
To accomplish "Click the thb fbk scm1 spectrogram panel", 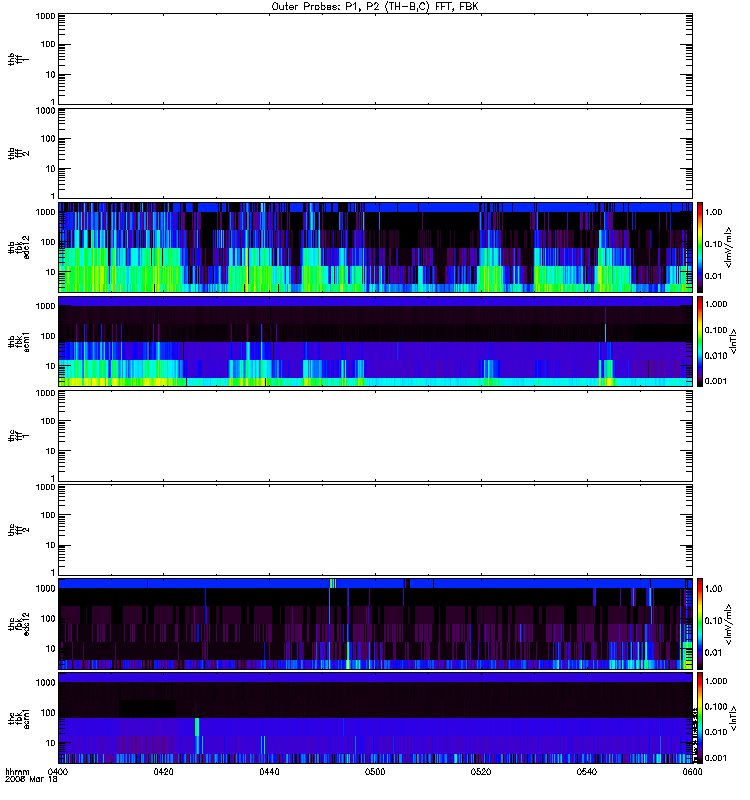I will pos(376,341).
